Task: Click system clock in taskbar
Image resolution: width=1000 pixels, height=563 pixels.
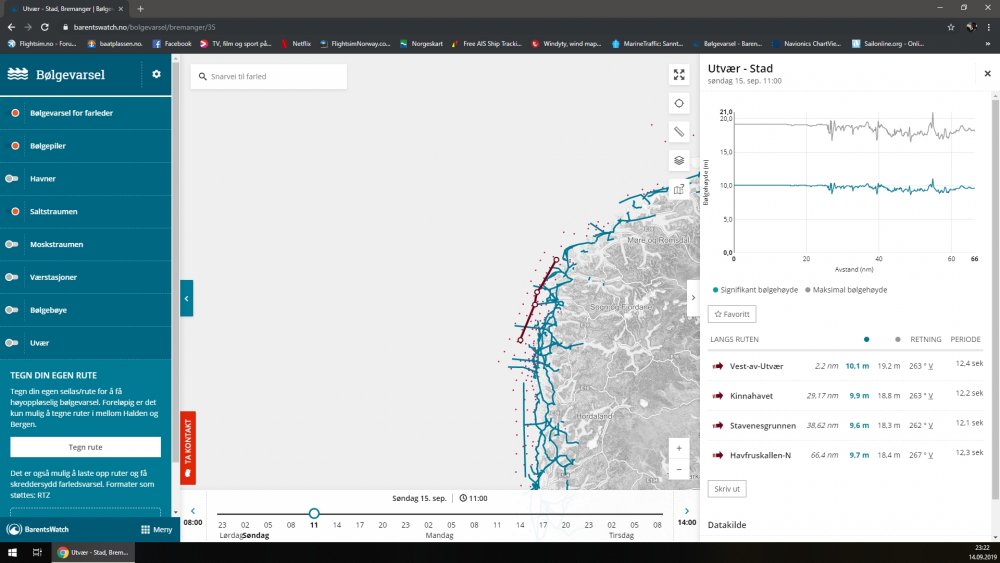Action: (x=982, y=552)
